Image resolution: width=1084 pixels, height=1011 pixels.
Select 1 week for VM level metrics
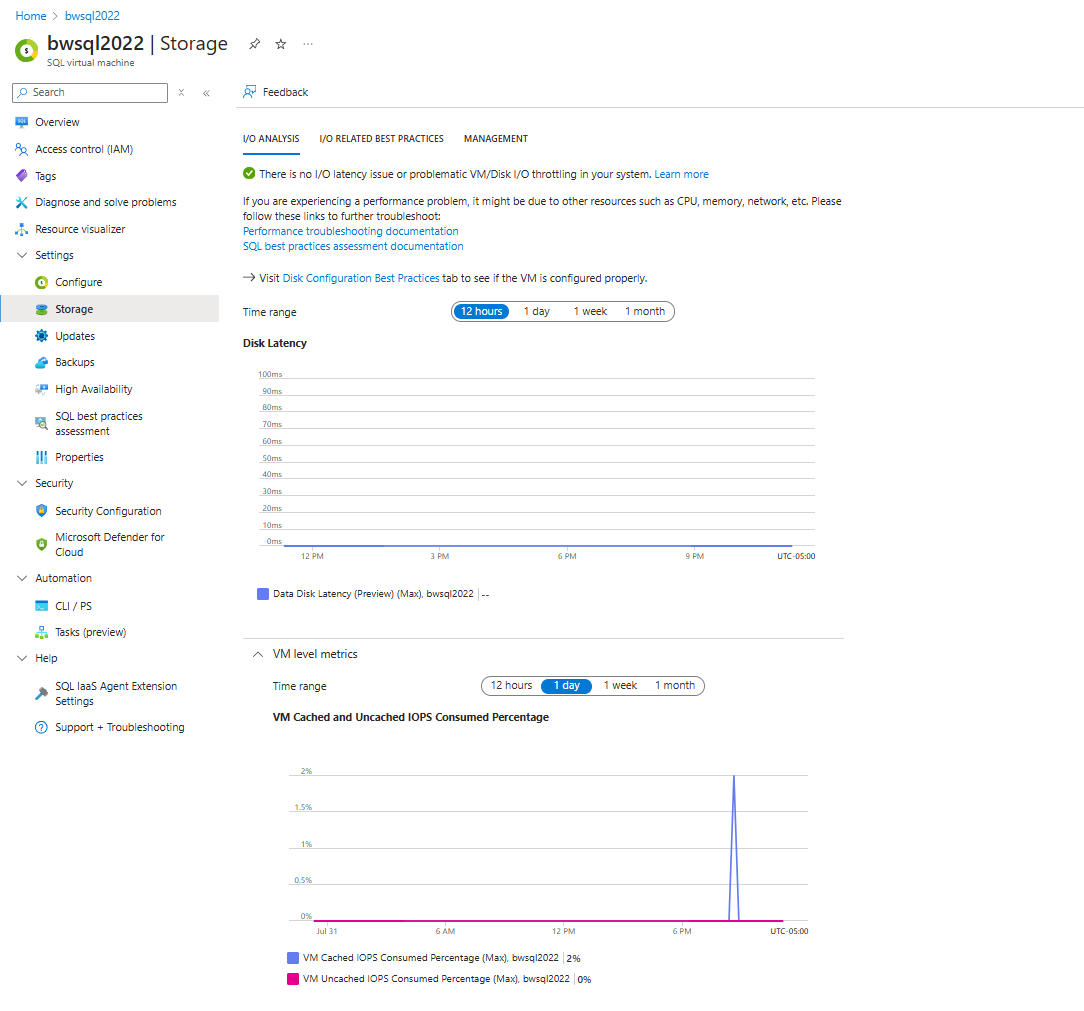click(x=620, y=685)
